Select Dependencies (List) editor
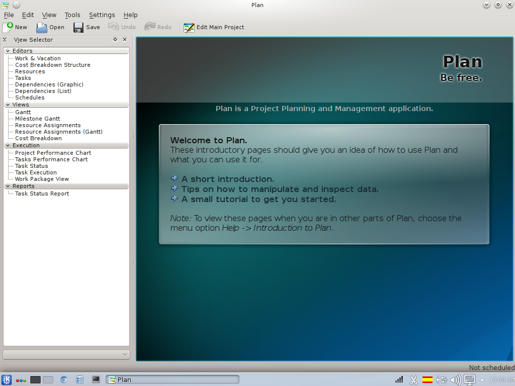515x386 pixels. point(43,91)
